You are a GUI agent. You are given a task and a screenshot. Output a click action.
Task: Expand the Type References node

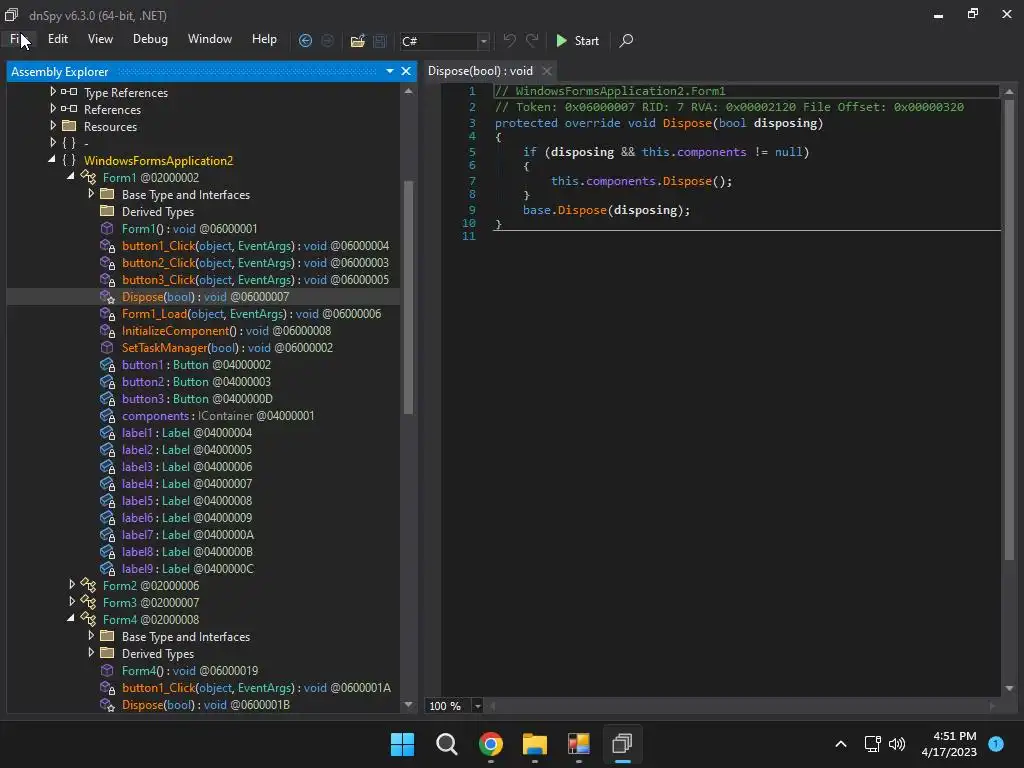pos(53,92)
